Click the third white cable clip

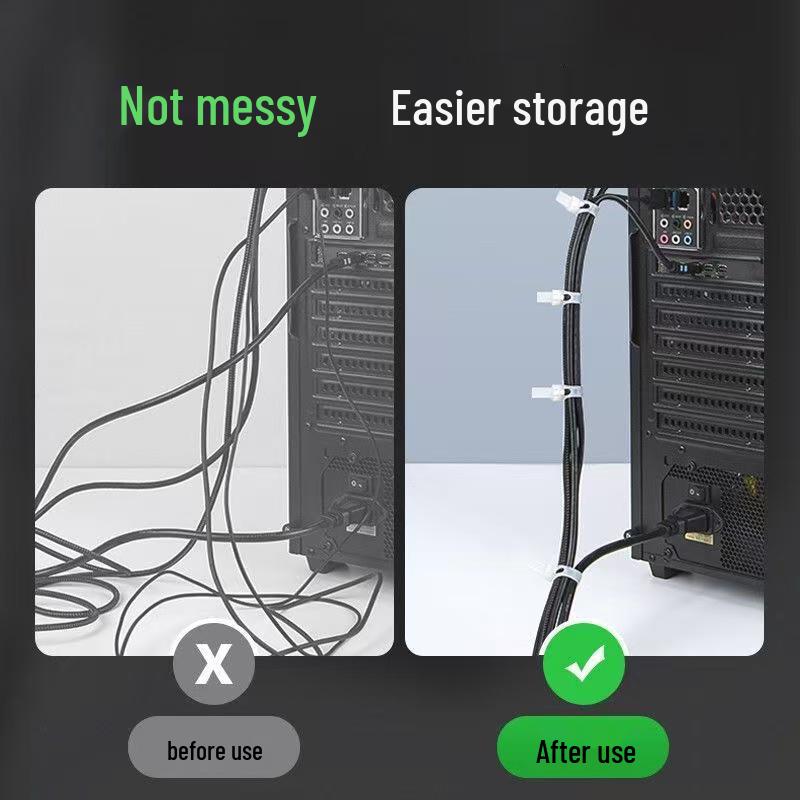tap(556, 392)
